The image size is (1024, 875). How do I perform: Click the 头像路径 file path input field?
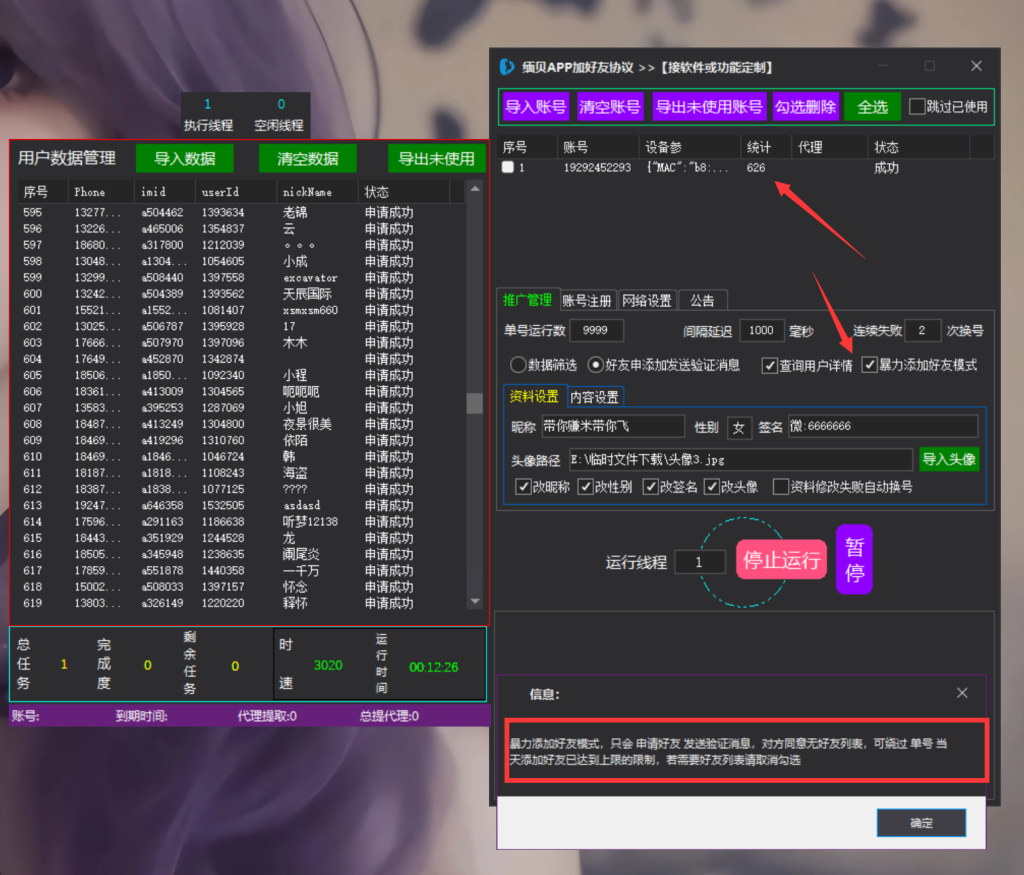coord(740,459)
